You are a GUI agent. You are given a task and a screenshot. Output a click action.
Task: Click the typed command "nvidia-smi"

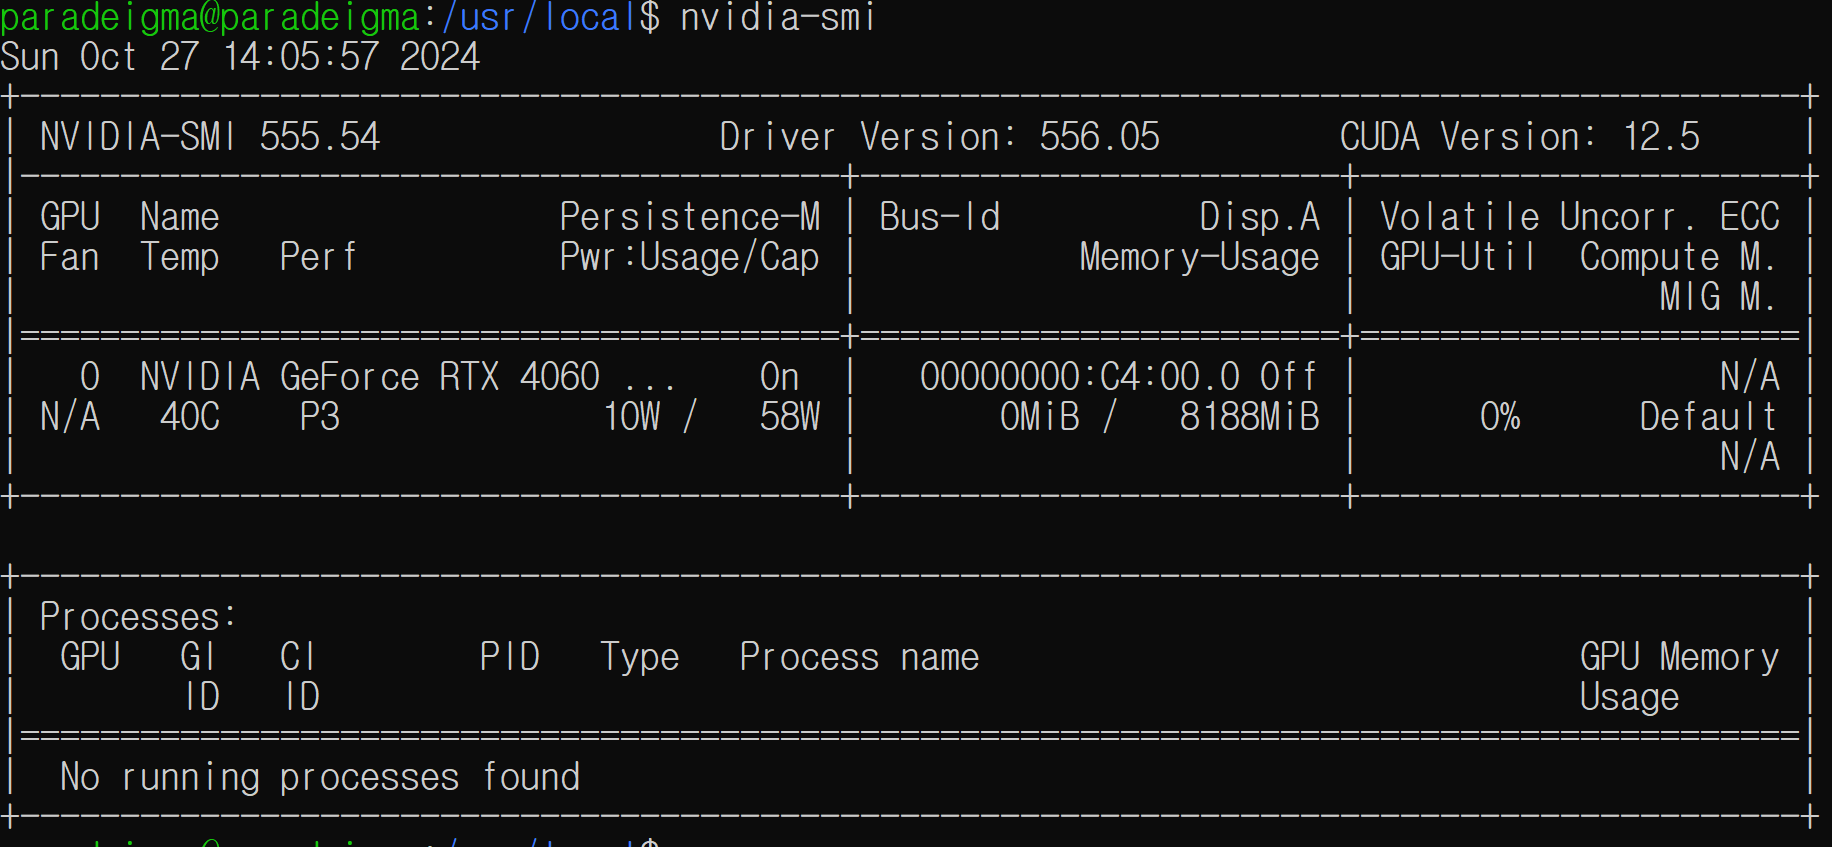pos(778,17)
